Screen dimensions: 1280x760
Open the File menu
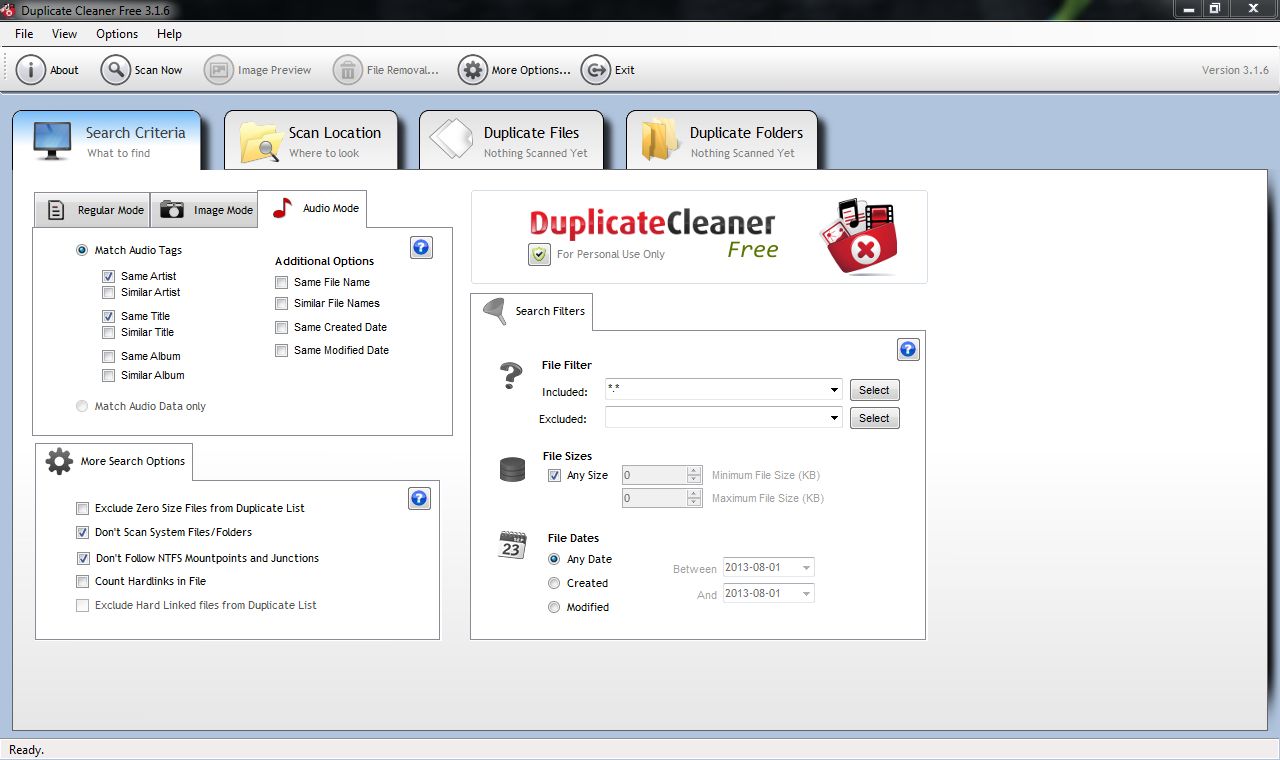[24, 34]
